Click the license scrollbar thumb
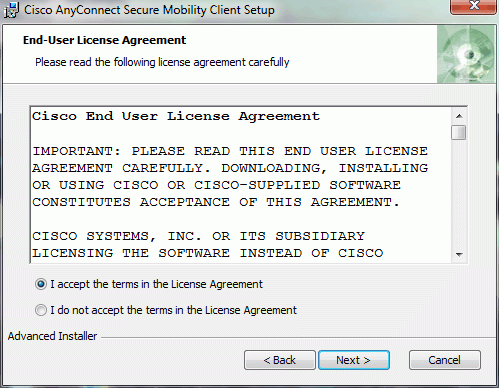The image size is (499, 388). pyautogui.click(x=459, y=132)
